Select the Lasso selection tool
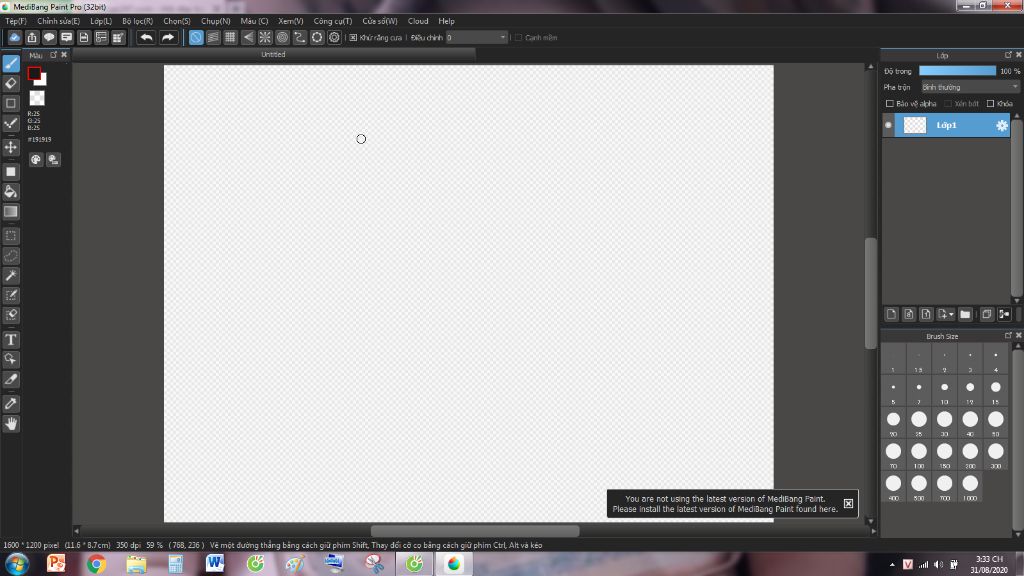The width and height of the screenshot is (1024, 576). point(11,256)
